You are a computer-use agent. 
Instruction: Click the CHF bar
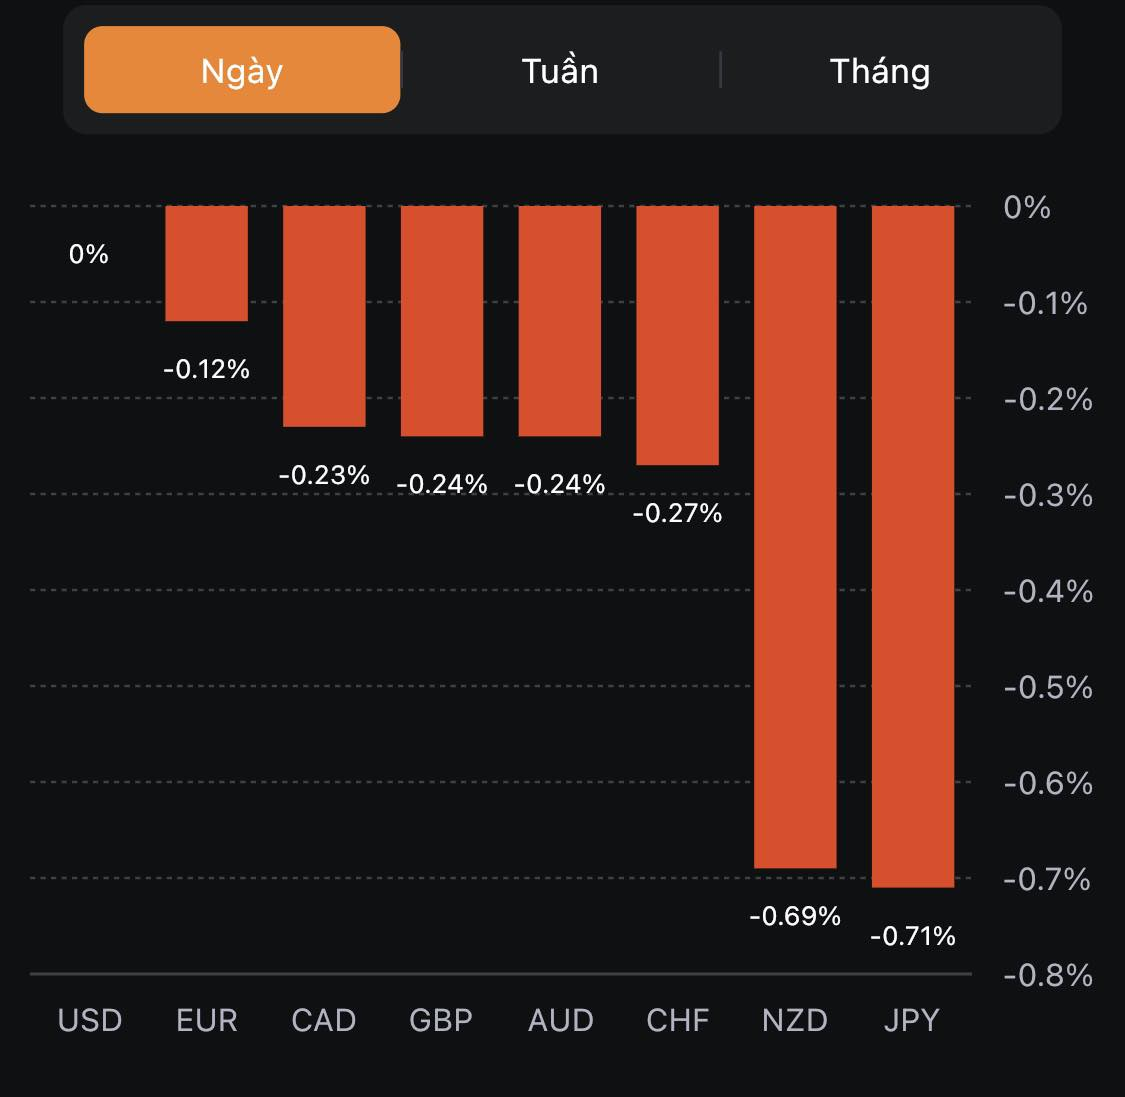click(678, 335)
